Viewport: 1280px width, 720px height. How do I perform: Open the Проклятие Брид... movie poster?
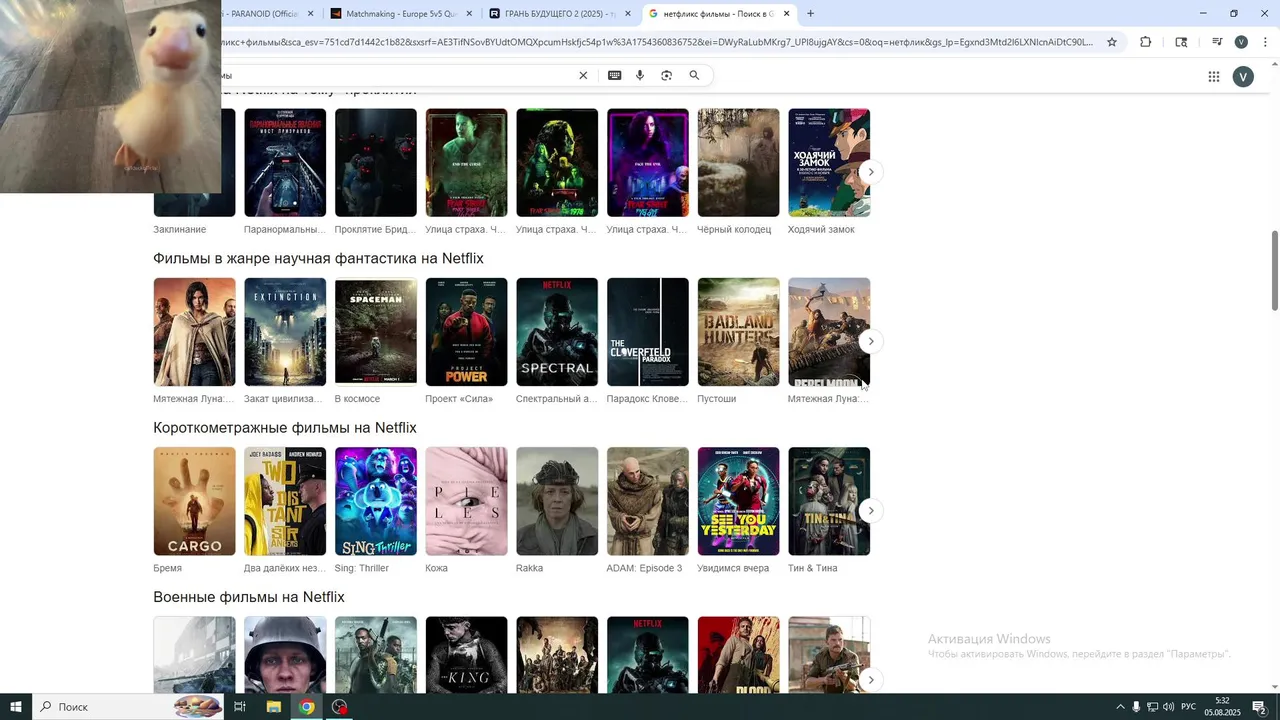376,162
